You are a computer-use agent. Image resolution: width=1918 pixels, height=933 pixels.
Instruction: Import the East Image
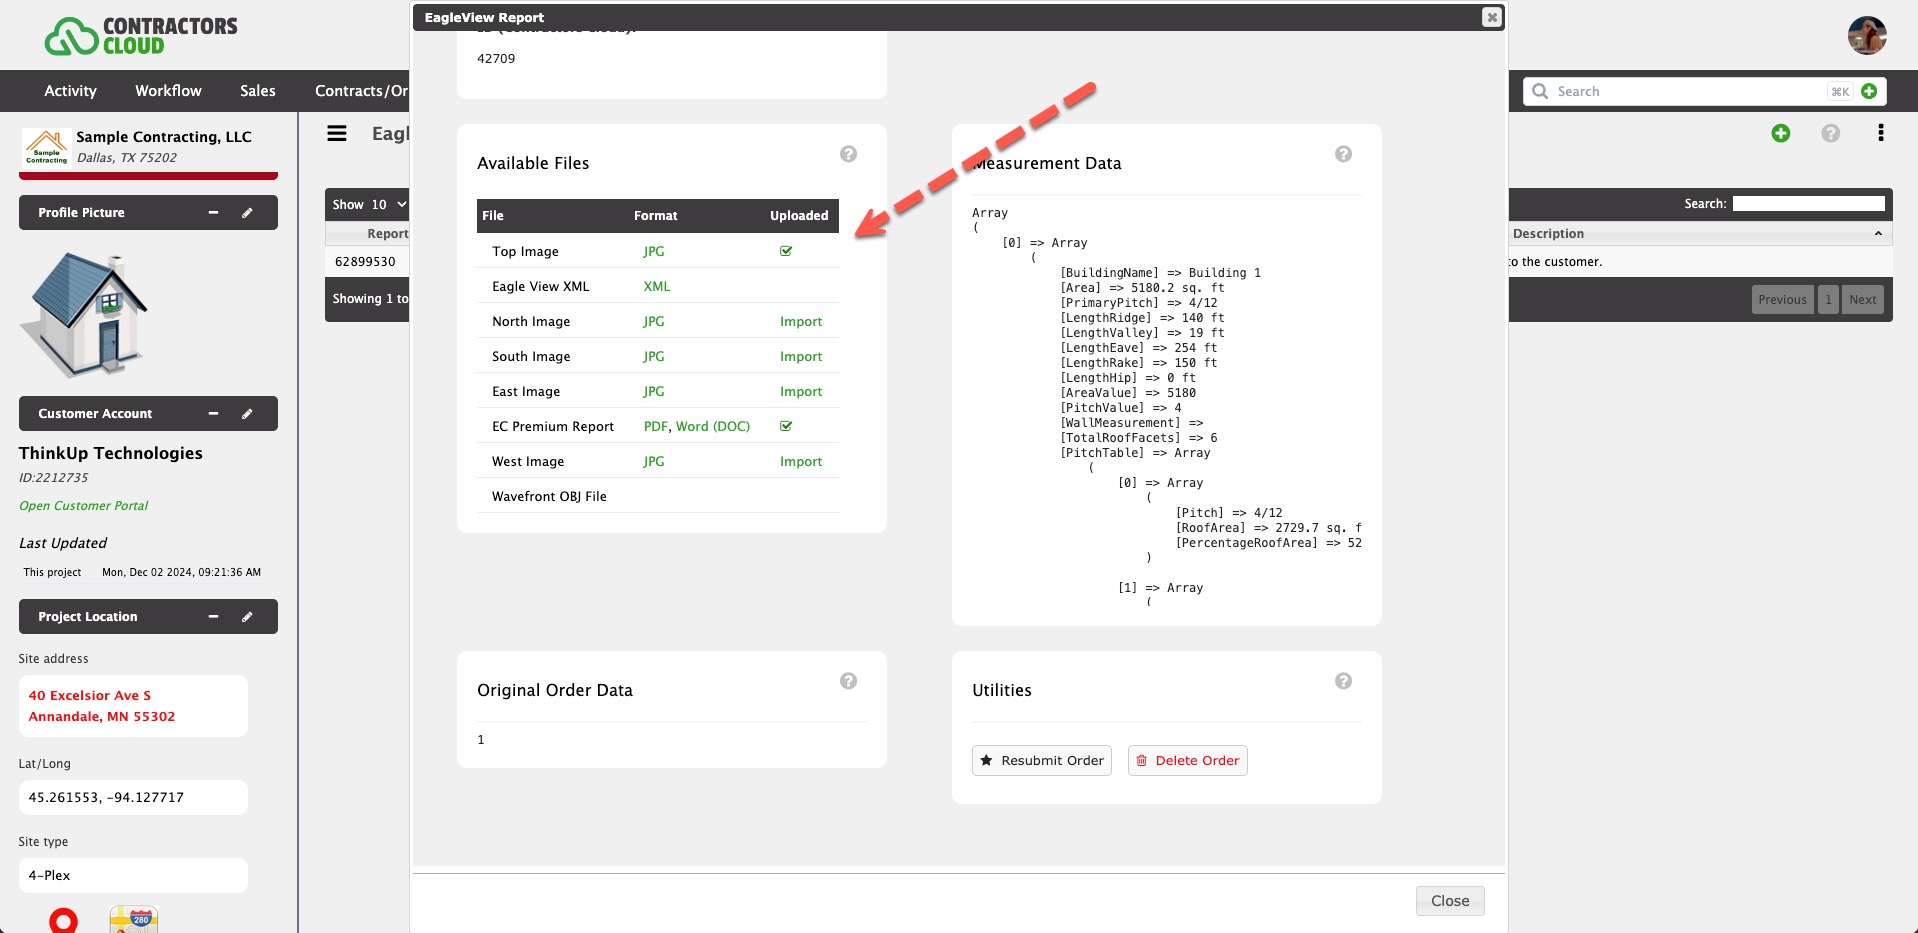point(801,392)
